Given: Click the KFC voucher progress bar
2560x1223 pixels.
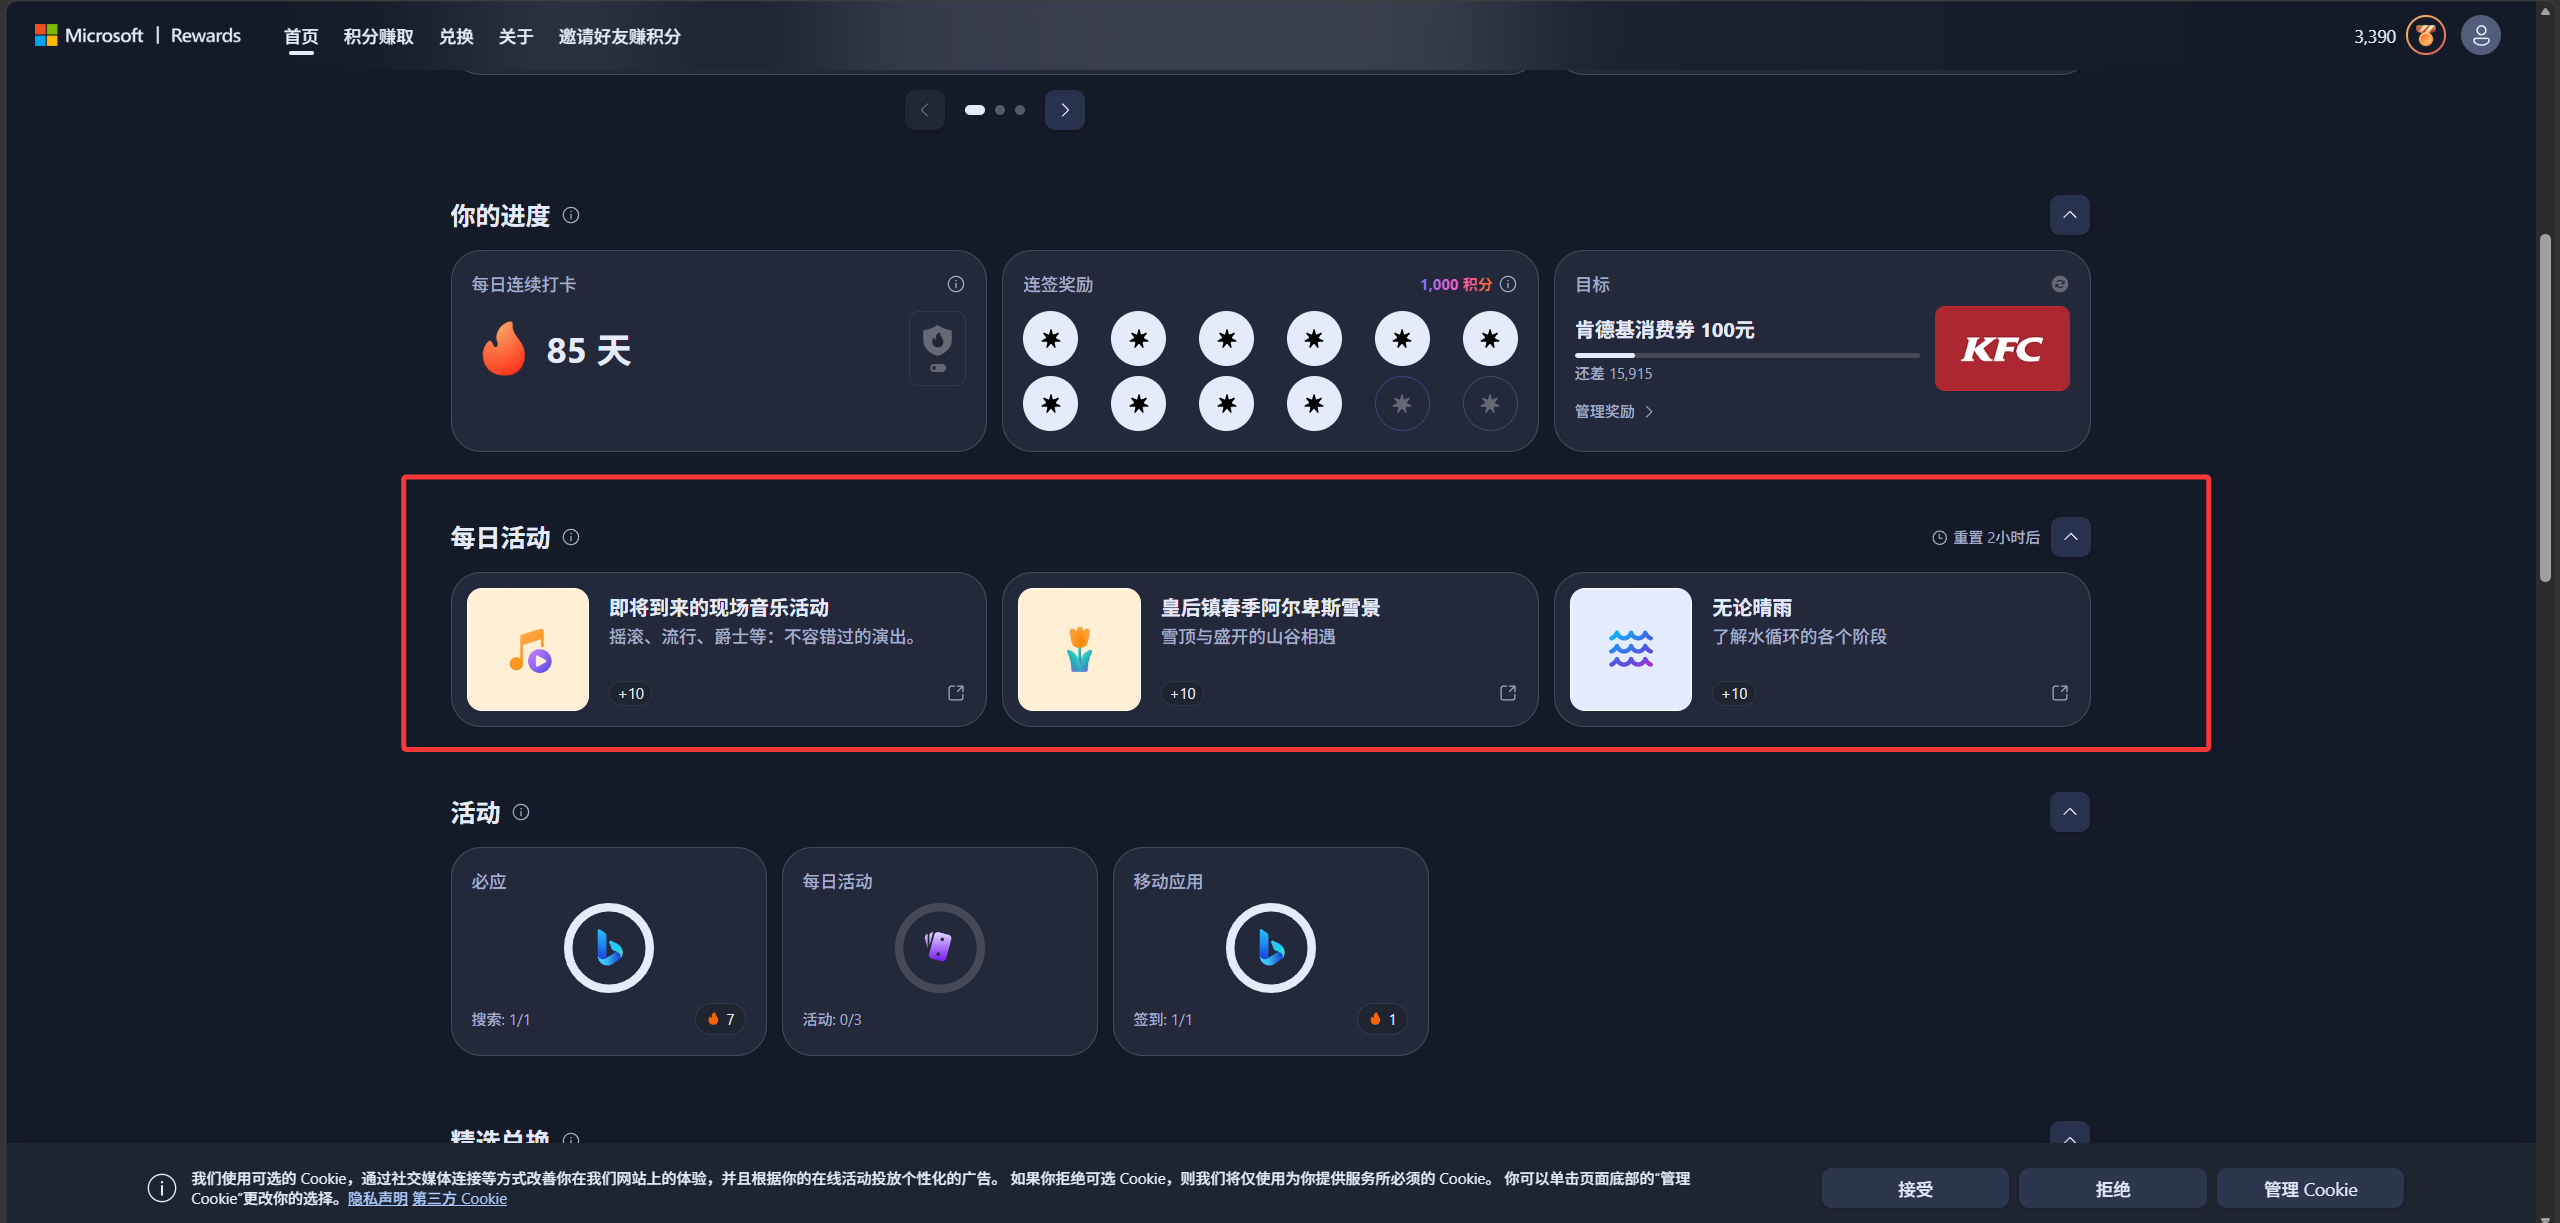Looking at the screenshot, I should pyautogui.click(x=1747, y=355).
